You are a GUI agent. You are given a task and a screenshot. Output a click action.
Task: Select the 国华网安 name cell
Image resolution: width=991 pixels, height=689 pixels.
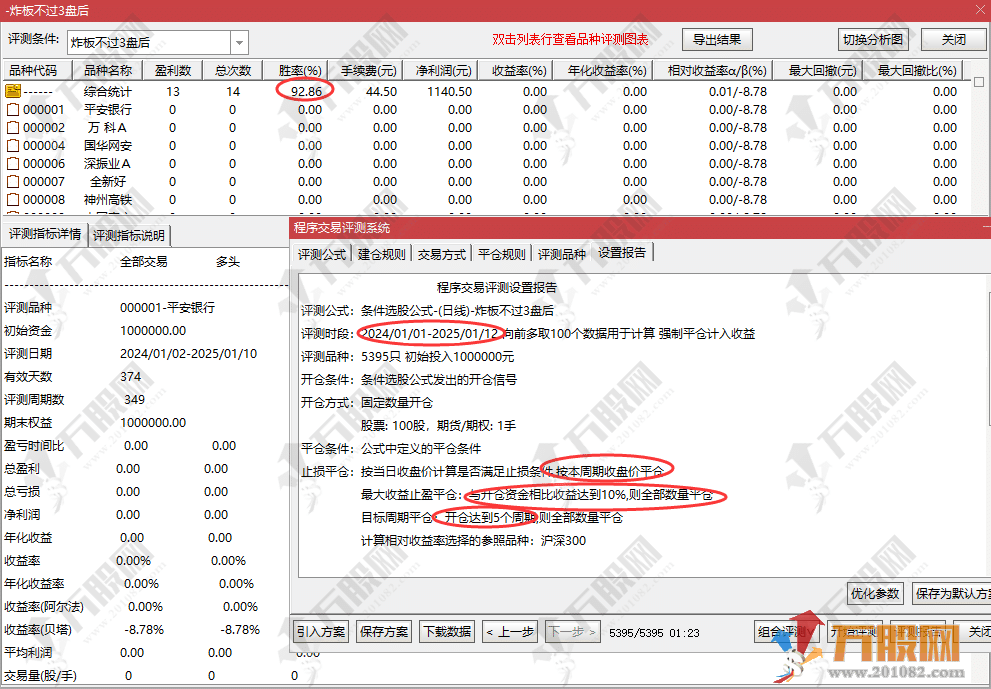107,145
